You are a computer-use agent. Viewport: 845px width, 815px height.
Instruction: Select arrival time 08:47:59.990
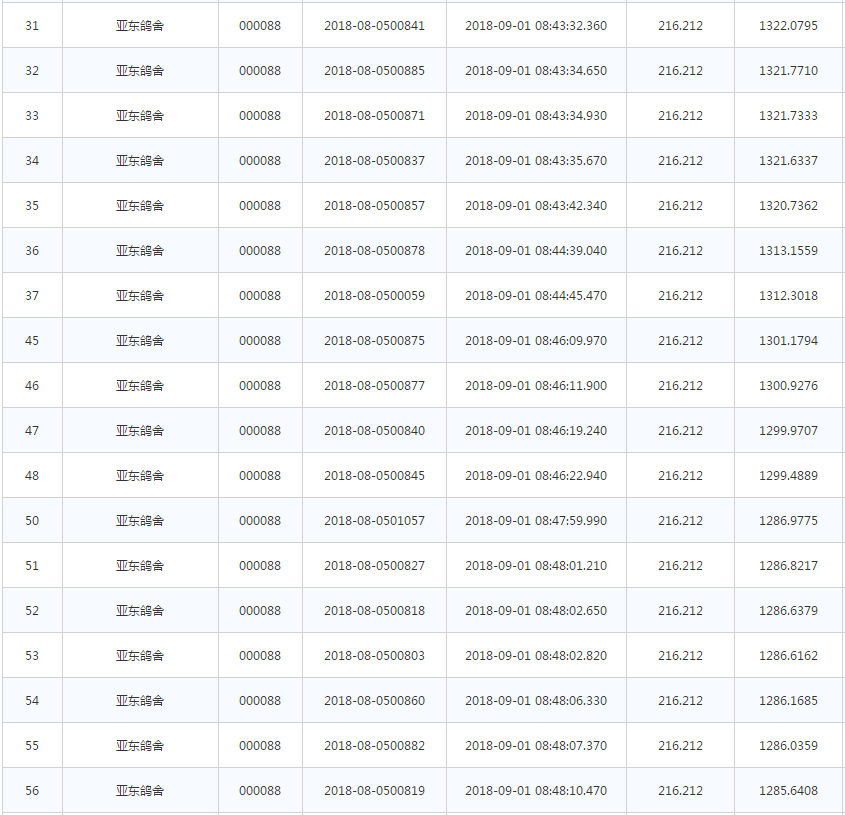571,521
